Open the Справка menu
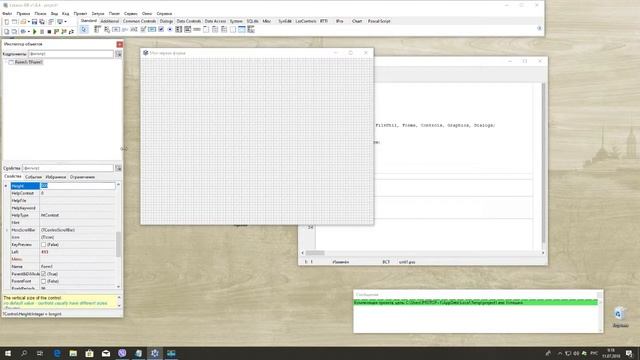Image resolution: width=640 pixels, height=360 pixels. (164, 13)
